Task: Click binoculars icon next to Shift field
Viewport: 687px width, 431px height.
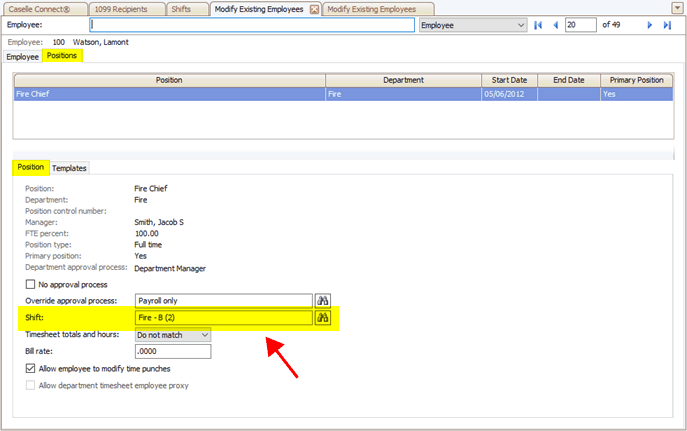Action: pos(323,317)
